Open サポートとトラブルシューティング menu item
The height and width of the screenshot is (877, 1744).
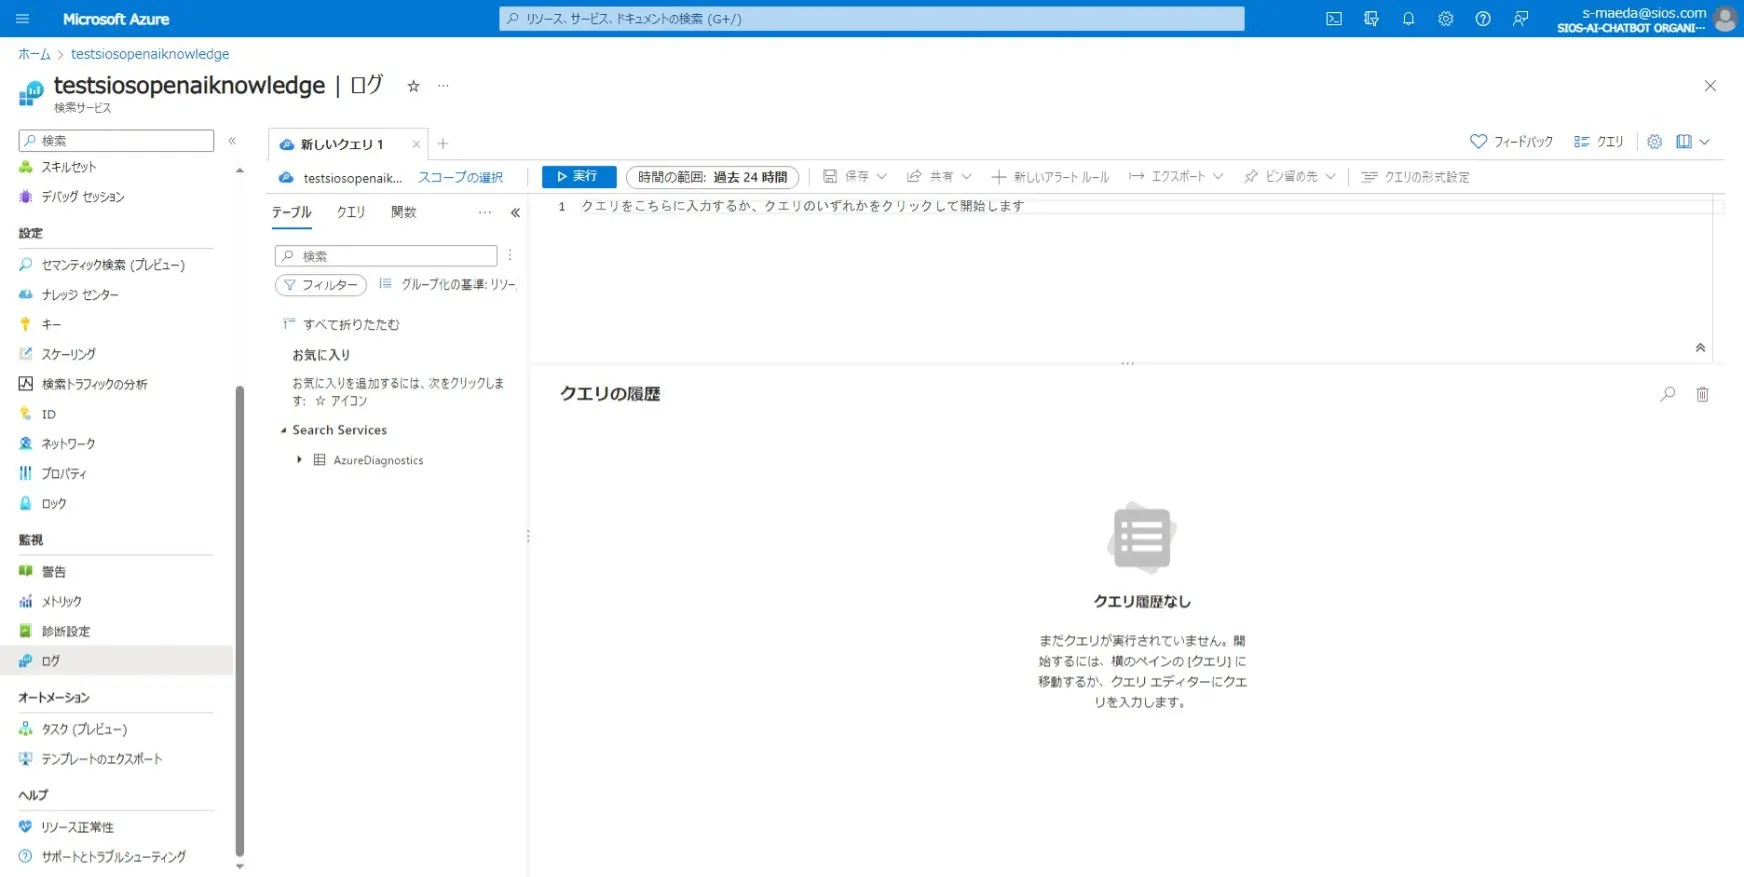[116, 857]
